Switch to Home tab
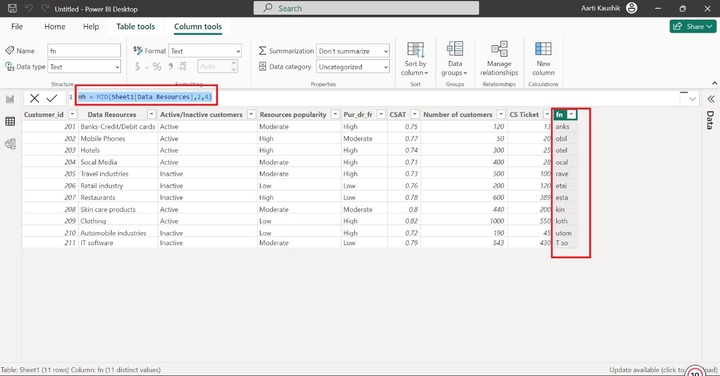 [55, 27]
